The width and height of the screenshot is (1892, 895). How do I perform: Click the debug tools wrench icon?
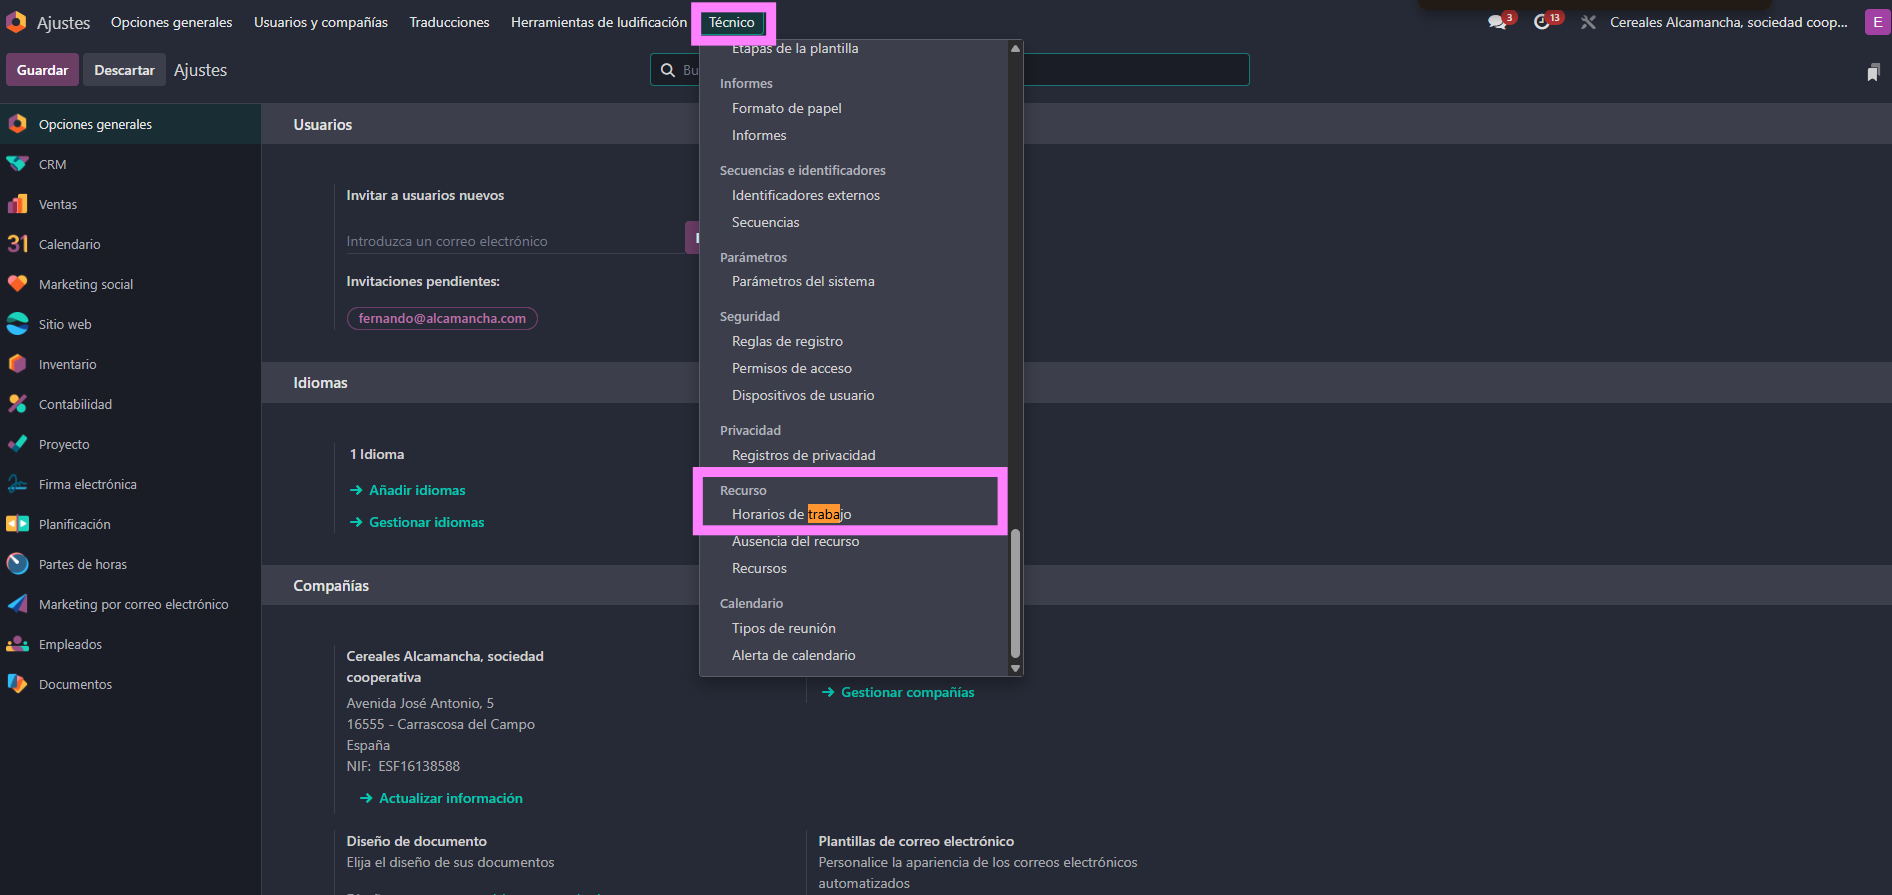pos(1588,22)
